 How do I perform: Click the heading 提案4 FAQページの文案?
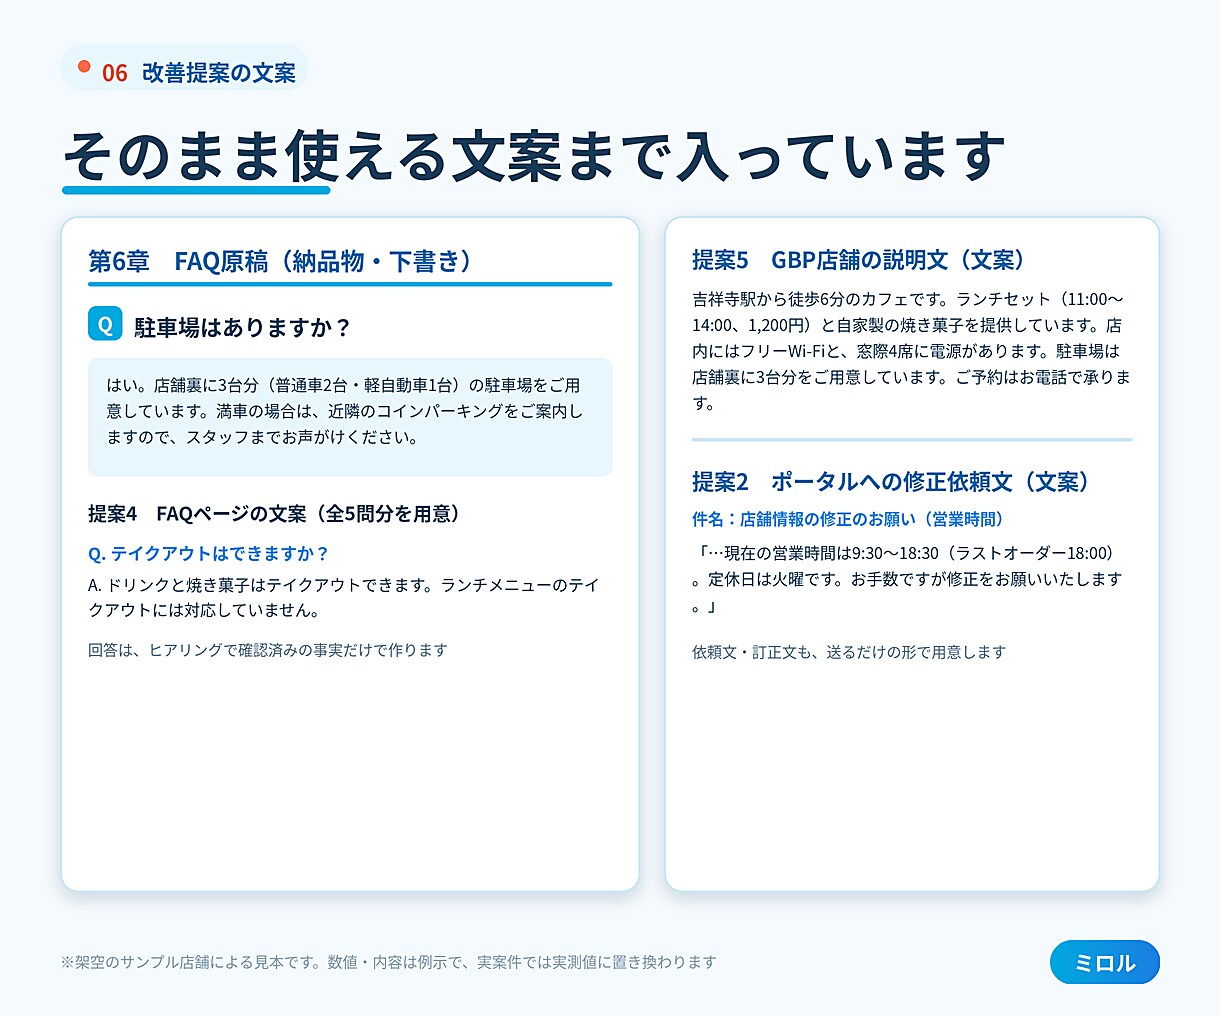[277, 513]
